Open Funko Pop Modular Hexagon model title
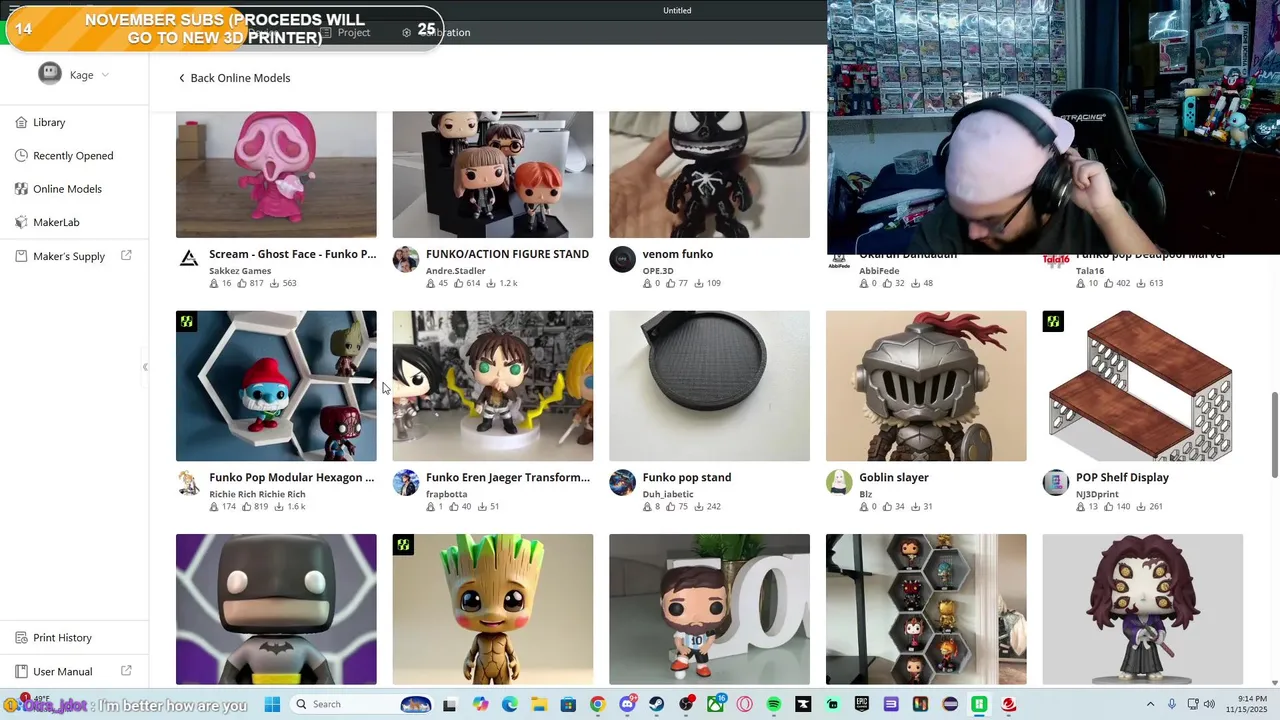Viewport: 1280px width, 720px height. tap(292, 478)
